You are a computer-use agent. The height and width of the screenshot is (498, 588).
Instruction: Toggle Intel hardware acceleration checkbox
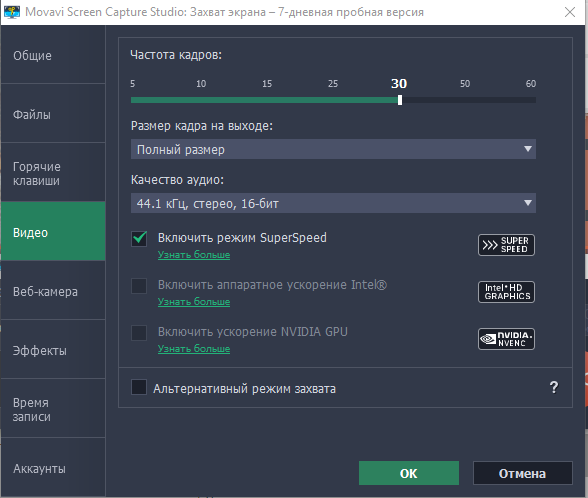point(139,286)
